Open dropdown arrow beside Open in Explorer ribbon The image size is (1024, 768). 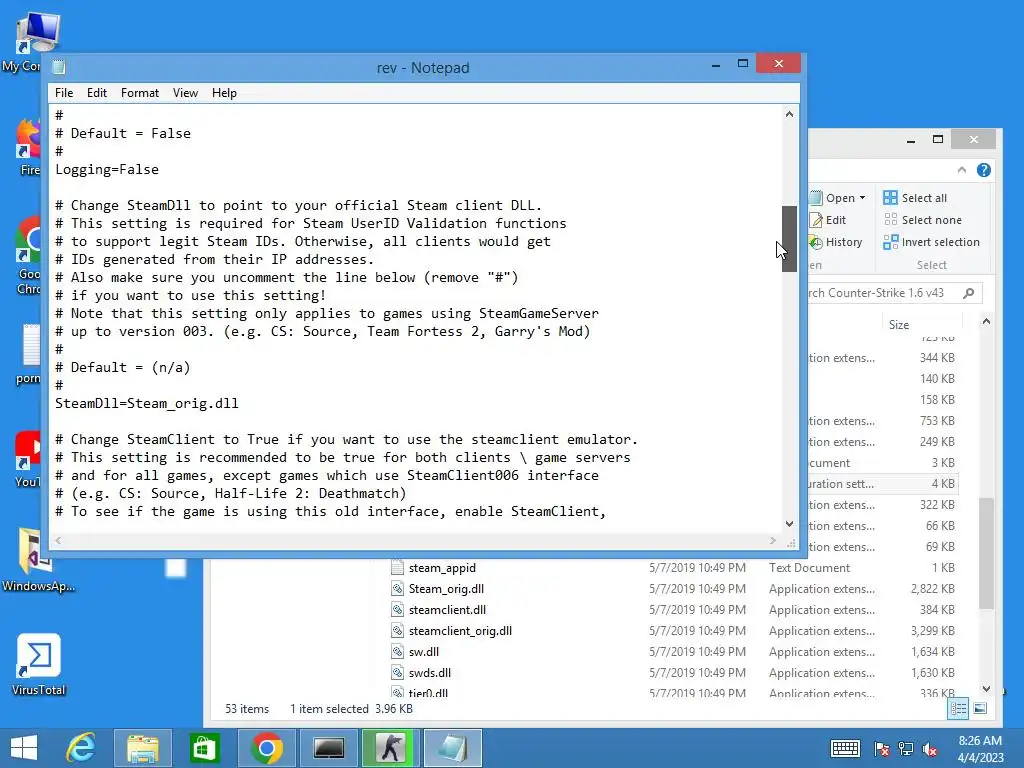click(x=863, y=198)
